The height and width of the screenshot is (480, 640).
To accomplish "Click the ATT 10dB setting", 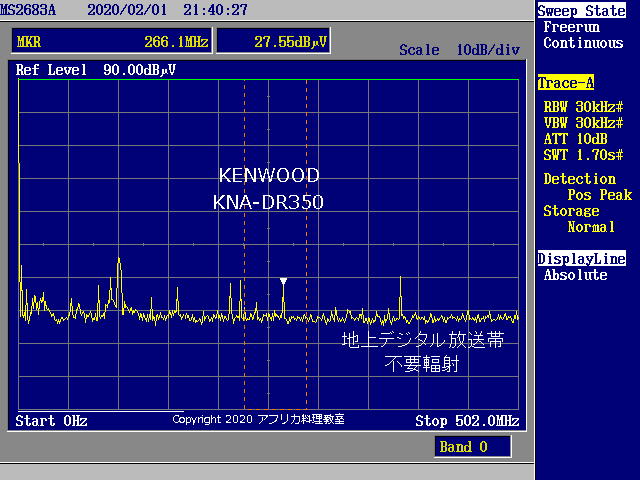I will coord(576,139).
